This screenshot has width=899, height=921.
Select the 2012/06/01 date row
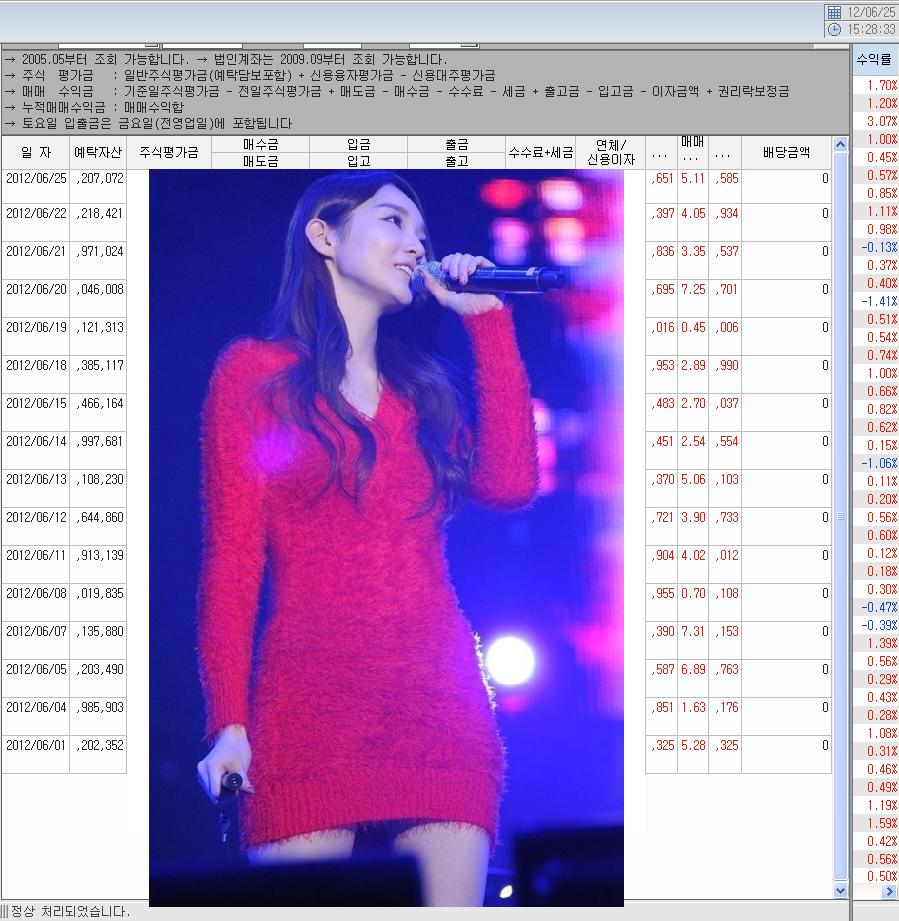click(35, 745)
